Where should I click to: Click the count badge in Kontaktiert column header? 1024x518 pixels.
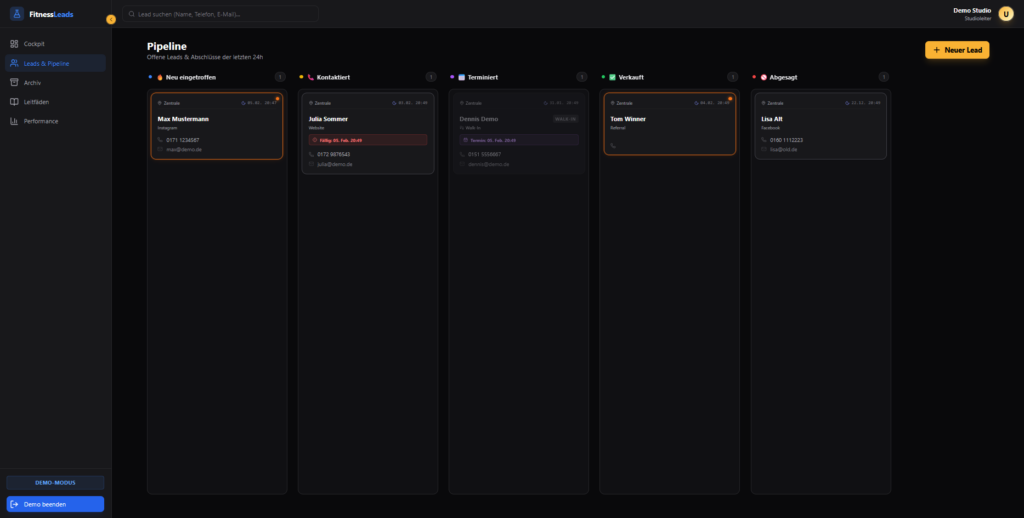(430, 77)
